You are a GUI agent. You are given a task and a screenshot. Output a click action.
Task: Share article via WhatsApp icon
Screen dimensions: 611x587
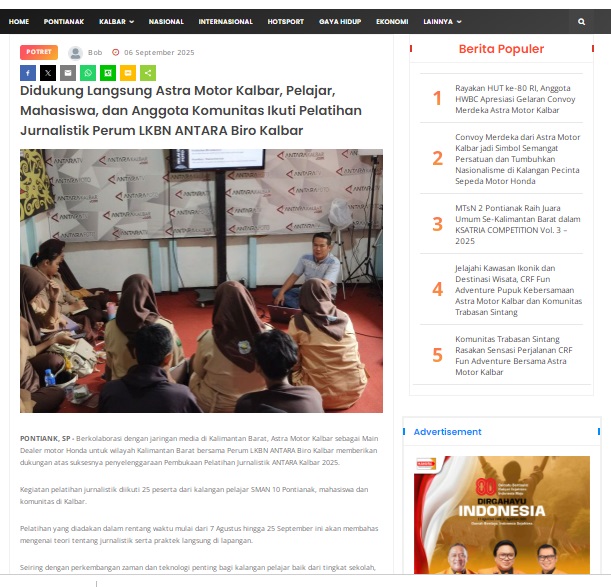tap(88, 73)
